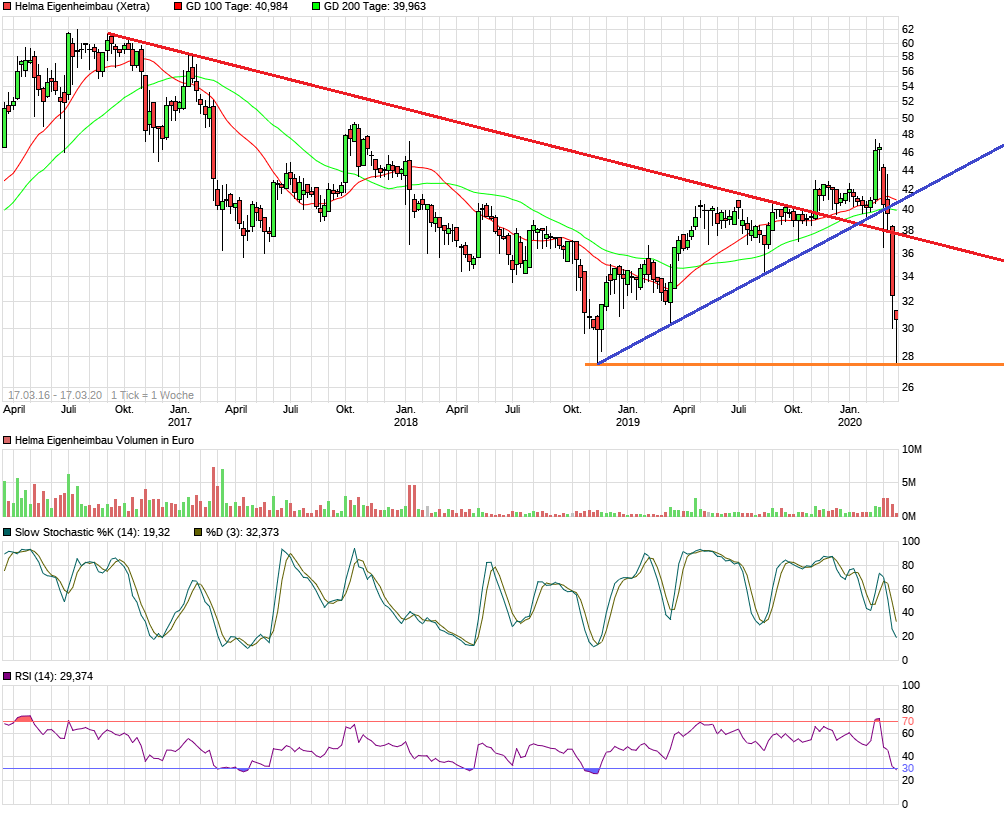Click the Helma Eigenheimbau (Xetra) title
1004x814 pixels.
pos(82,6)
